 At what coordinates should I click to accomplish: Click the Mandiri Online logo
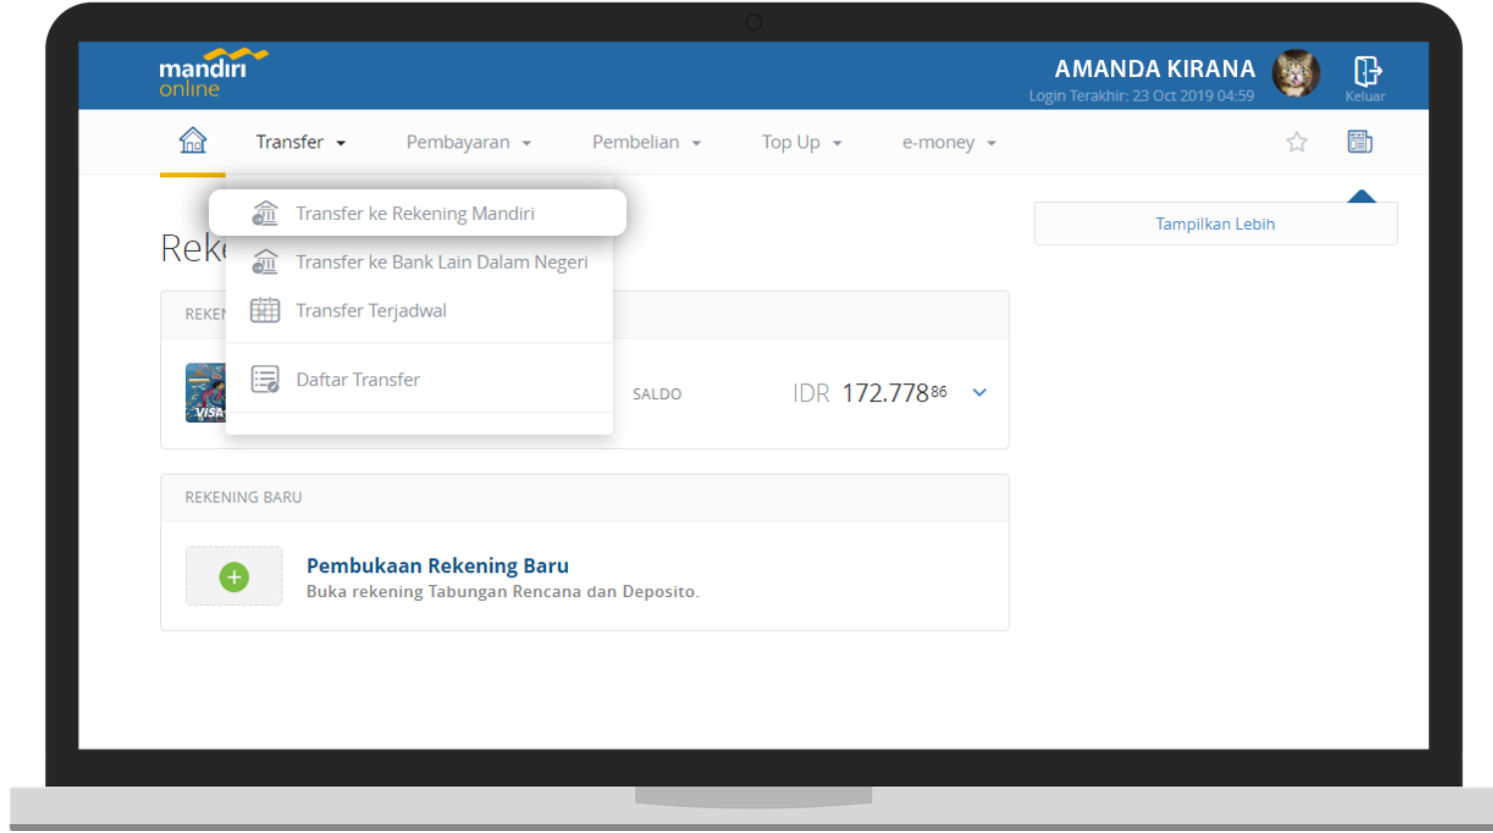click(212, 72)
